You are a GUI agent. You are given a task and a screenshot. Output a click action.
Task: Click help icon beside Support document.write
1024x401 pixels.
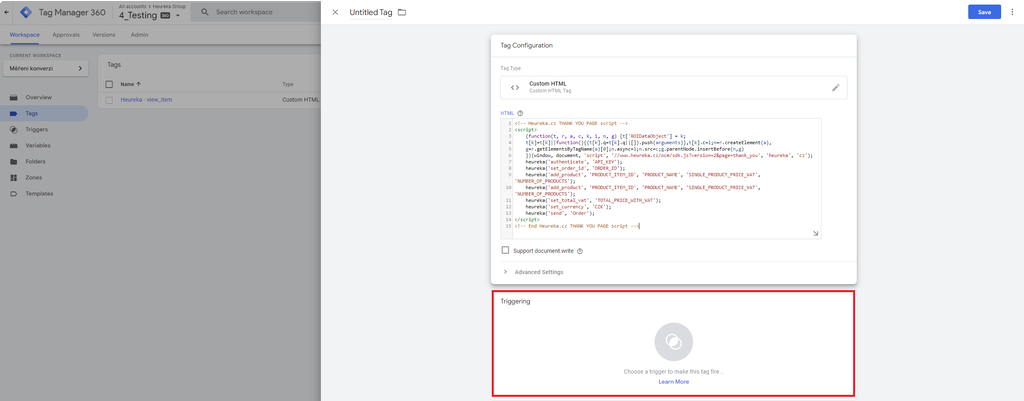[580, 251]
